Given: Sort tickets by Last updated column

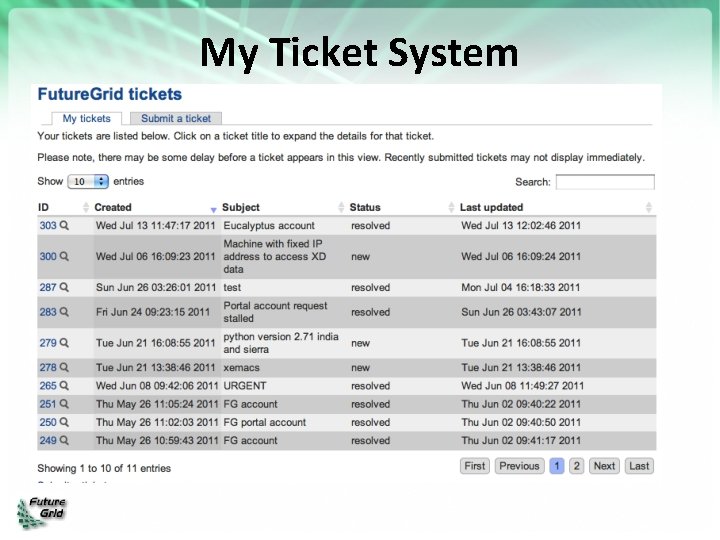Looking at the screenshot, I should 491,208.
